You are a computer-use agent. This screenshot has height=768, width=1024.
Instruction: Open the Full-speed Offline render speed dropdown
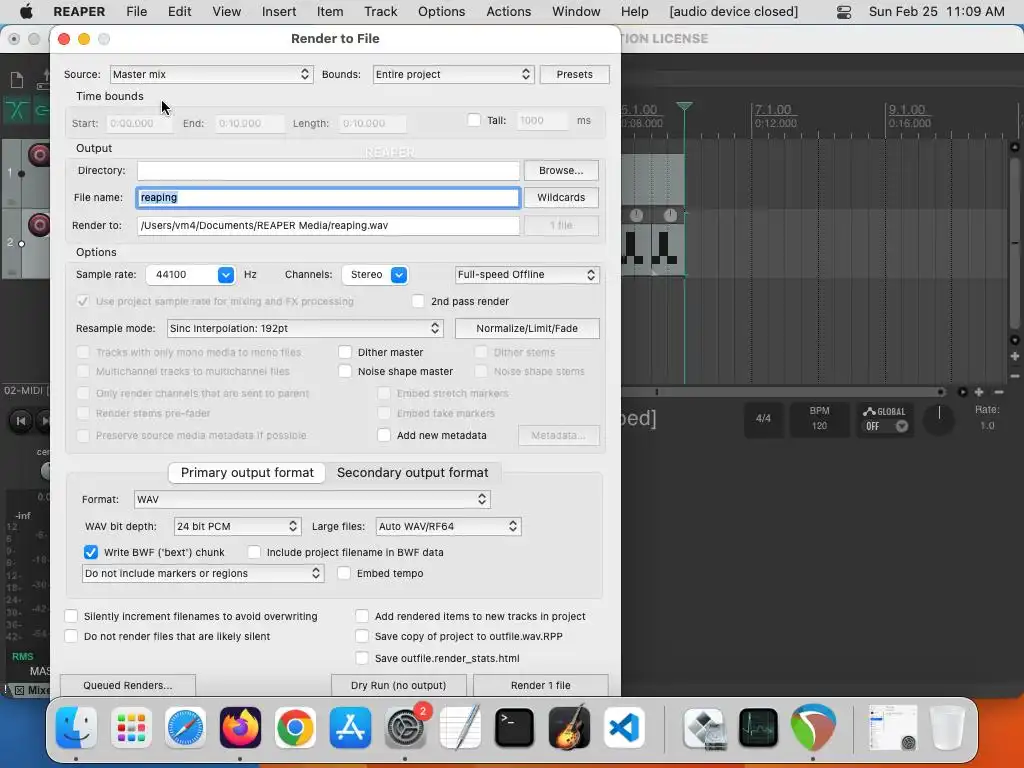(526, 275)
